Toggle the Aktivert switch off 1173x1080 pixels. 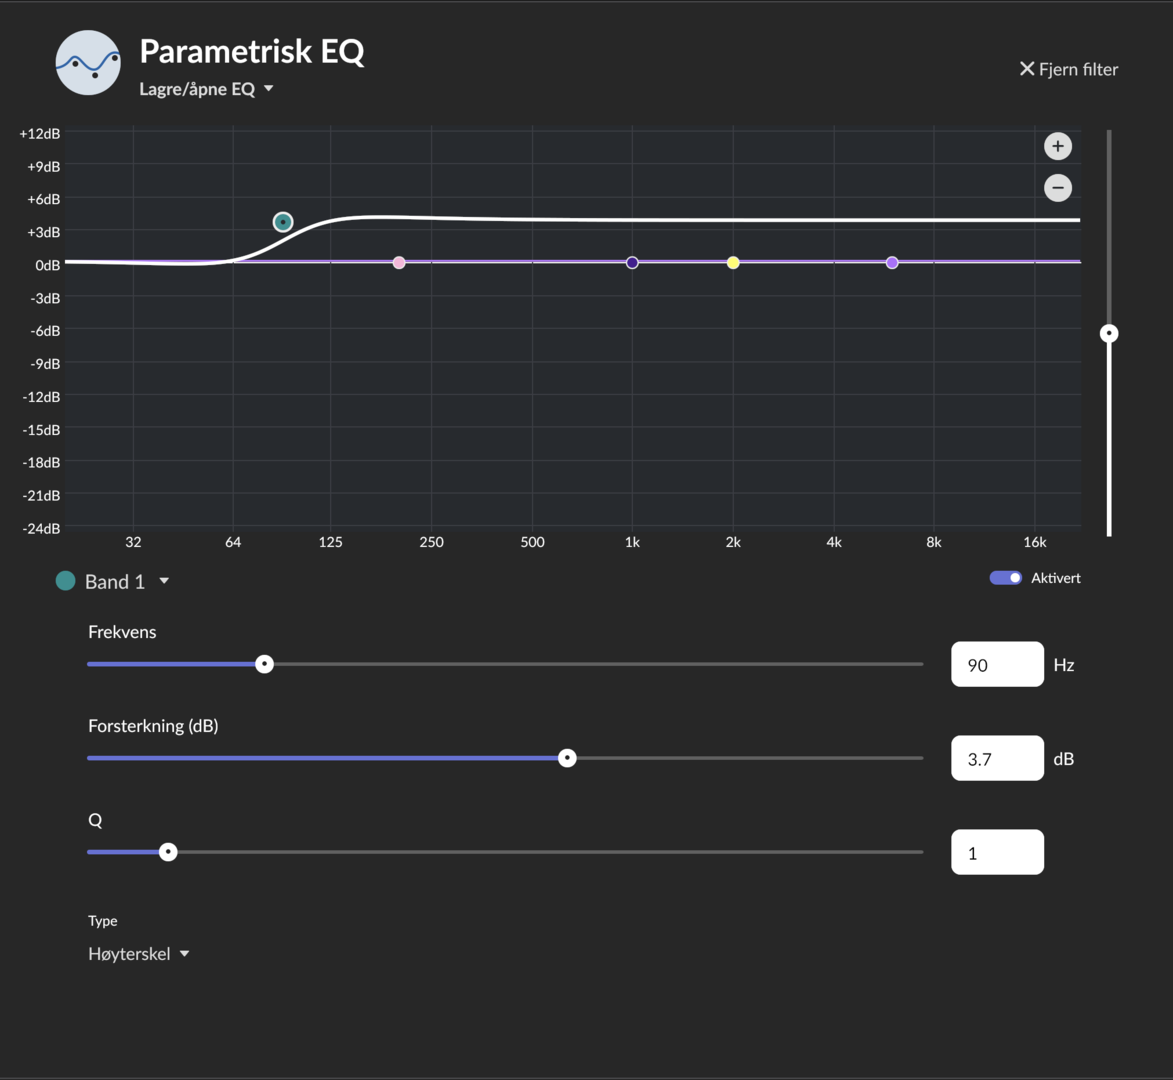1005,577
